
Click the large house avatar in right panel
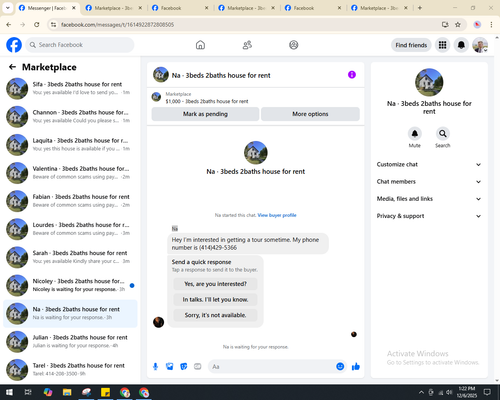[x=429, y=82]
